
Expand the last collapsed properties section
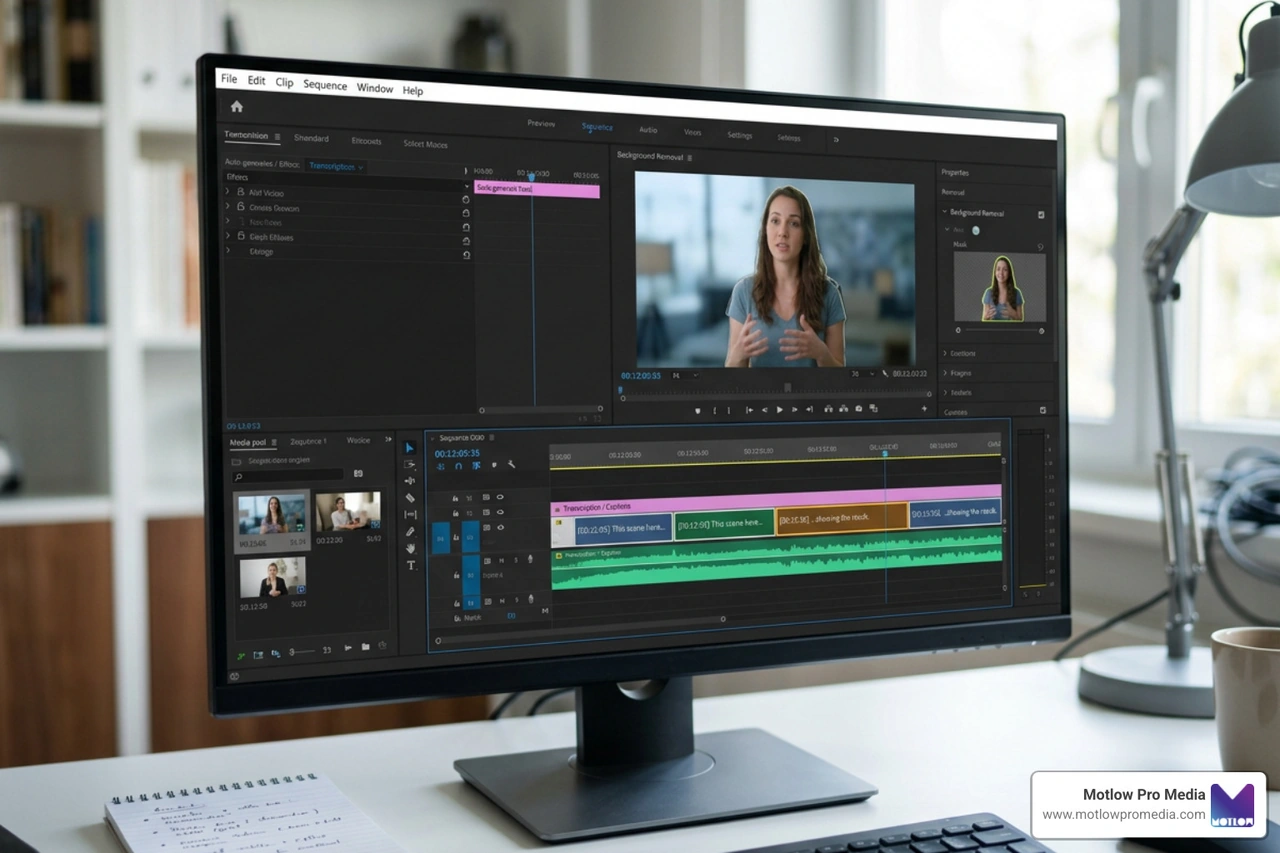(945, 393)
